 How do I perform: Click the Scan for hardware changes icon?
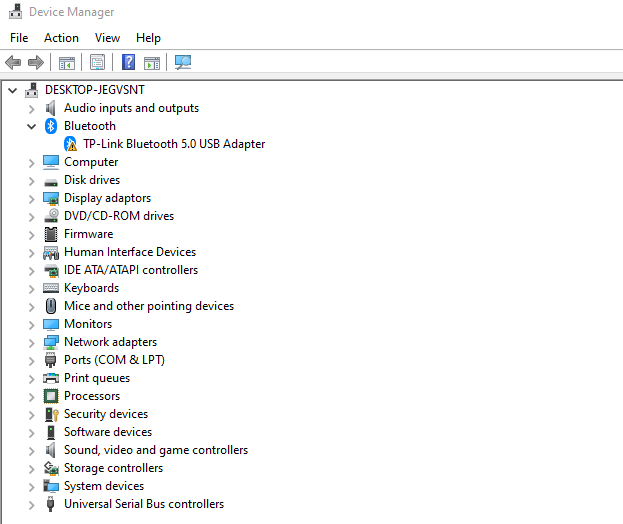(x=183, y=62)
